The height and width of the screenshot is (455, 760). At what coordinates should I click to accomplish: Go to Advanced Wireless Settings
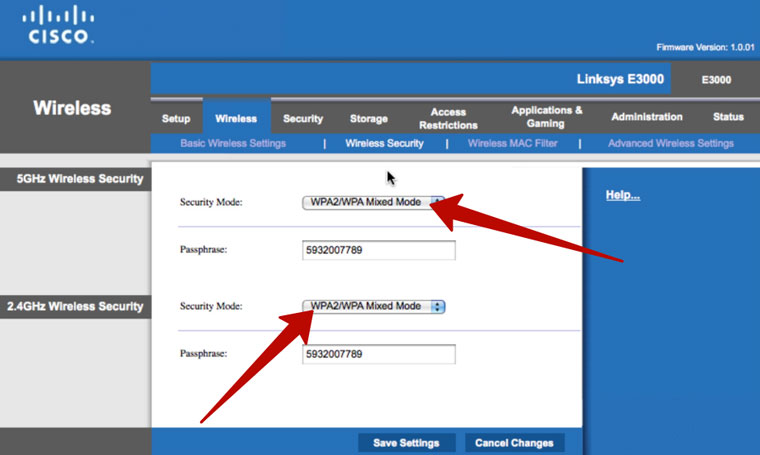point(671,143)
